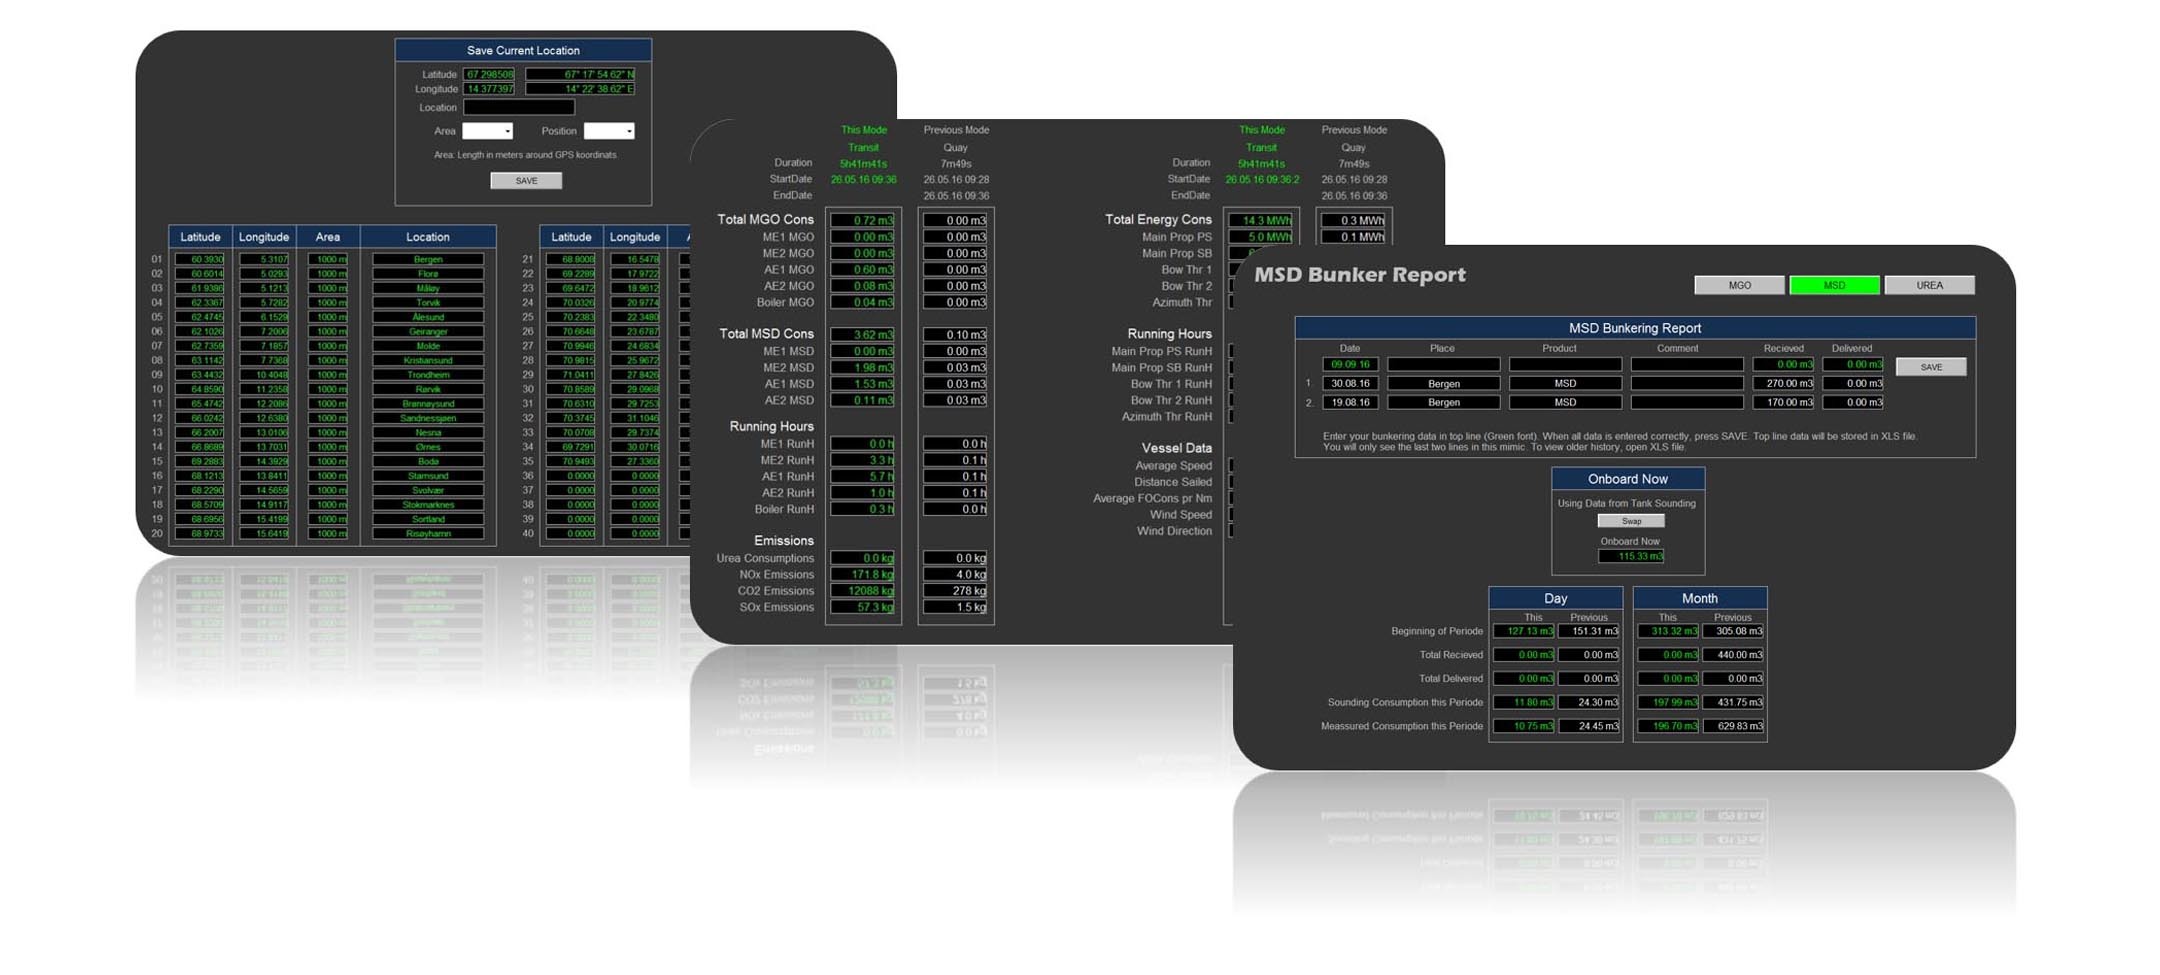This screenshot has height=975, width=2160.
Task: Open the UREA bunker tab
Action: coord(1929,286)
